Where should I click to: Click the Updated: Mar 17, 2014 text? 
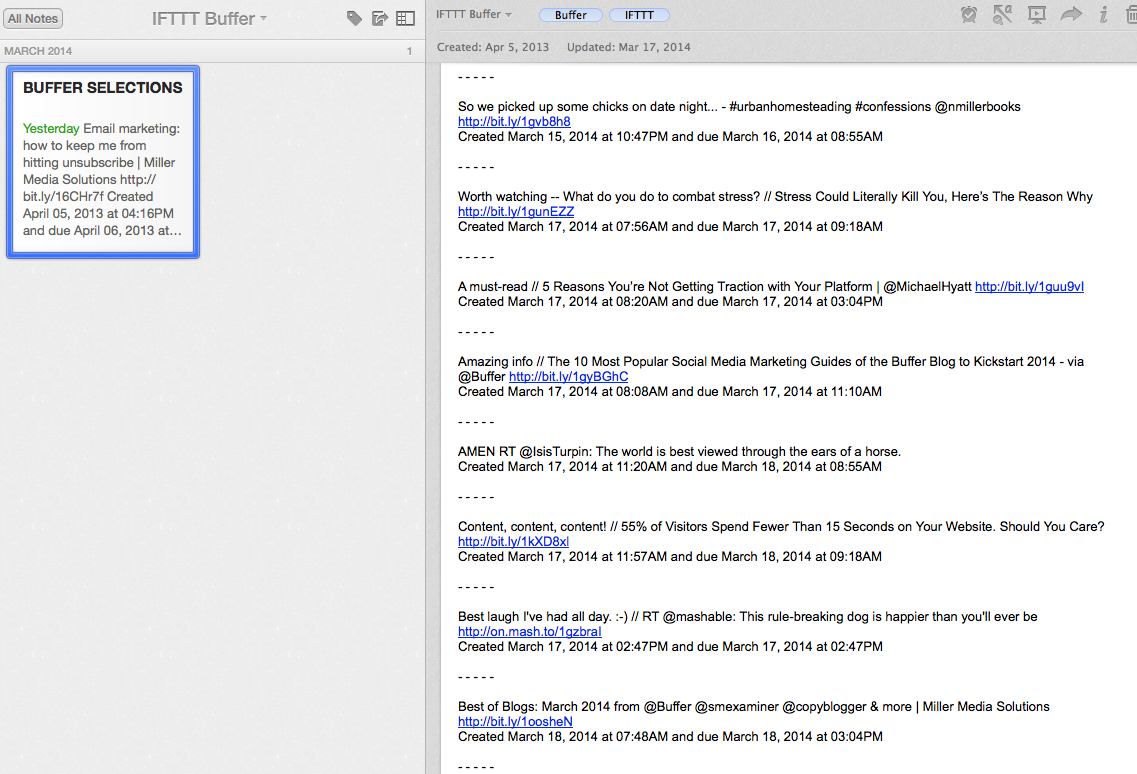tap(629, 47)
